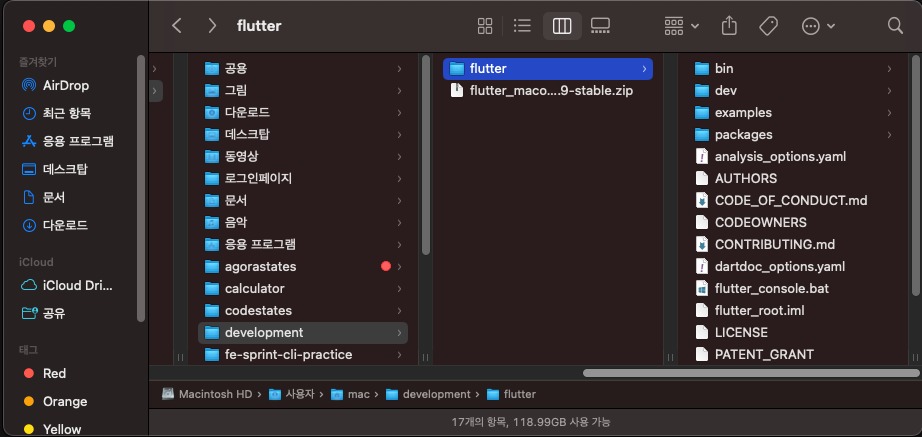The height and width of the screenshot is (437, 922).
Task: Select the 공용 folder
Action: [x=303, y=69]
